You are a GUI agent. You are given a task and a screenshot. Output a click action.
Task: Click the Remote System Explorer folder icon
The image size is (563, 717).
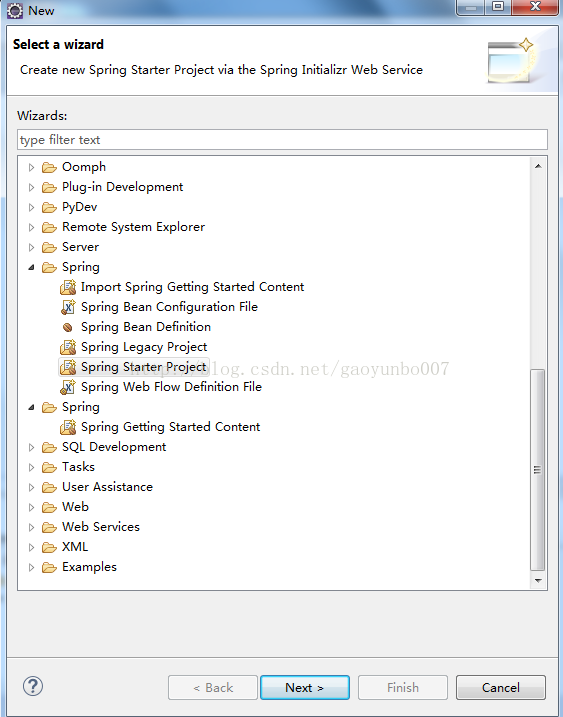(49, 227)
